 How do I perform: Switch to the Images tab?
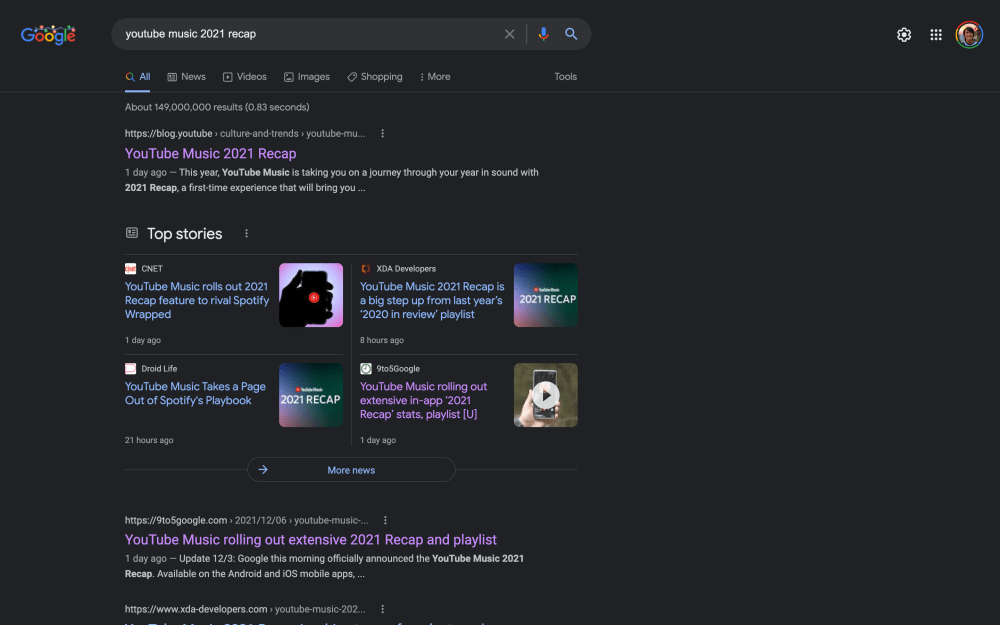(306, 77)
